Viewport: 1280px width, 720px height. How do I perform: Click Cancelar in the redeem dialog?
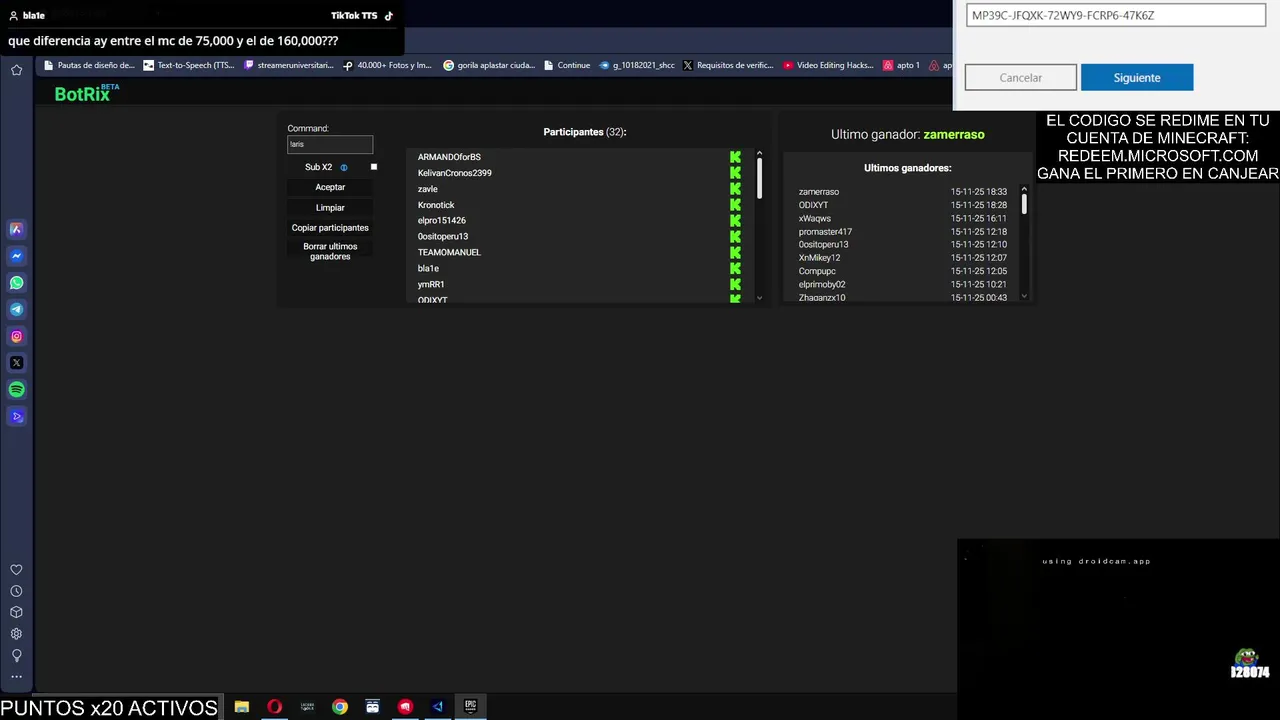point(1021,78)
